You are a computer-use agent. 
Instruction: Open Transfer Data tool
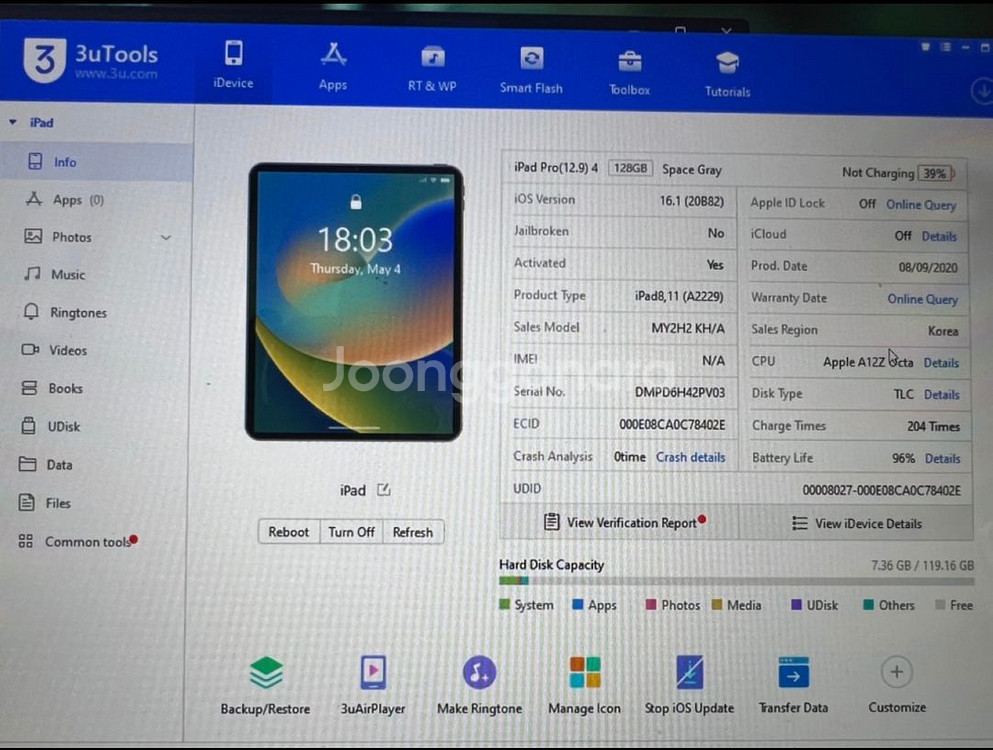[794, 685]
